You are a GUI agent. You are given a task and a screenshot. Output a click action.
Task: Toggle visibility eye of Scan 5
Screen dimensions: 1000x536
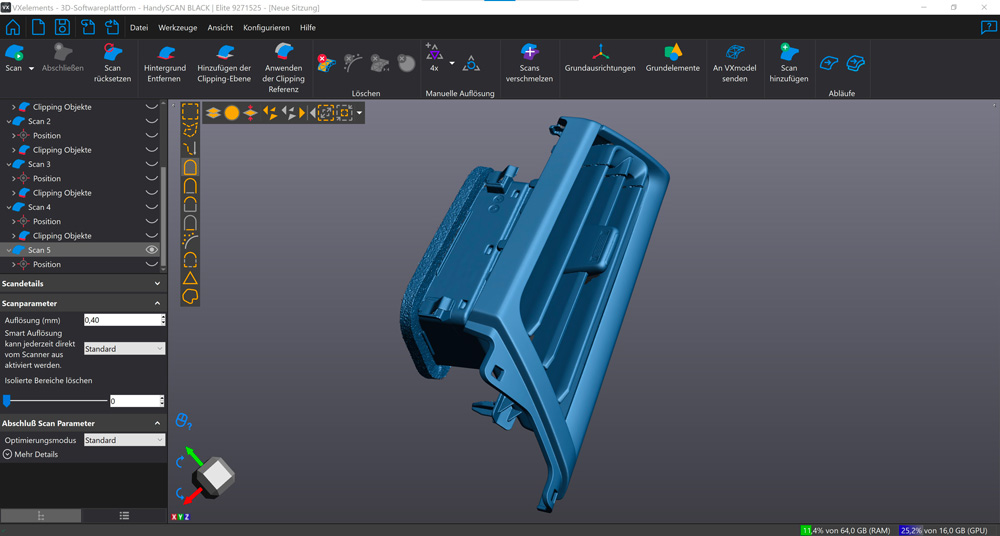(152, 250)
